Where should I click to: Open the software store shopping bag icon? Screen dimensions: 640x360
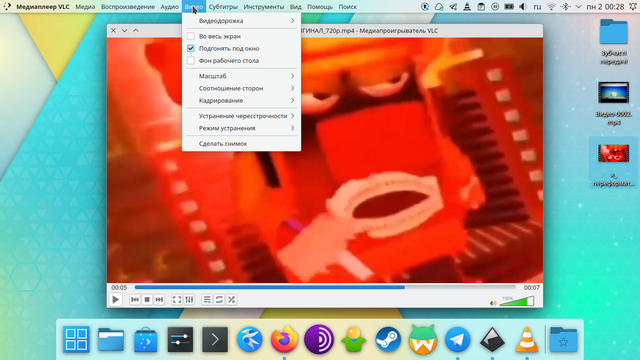(x=146, y=339)
